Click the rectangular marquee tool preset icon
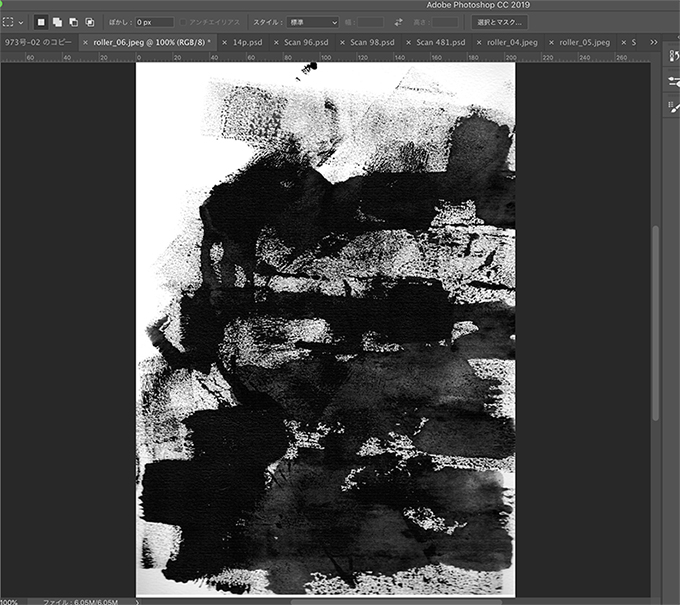Screen dimensions: 680x605 9,21
